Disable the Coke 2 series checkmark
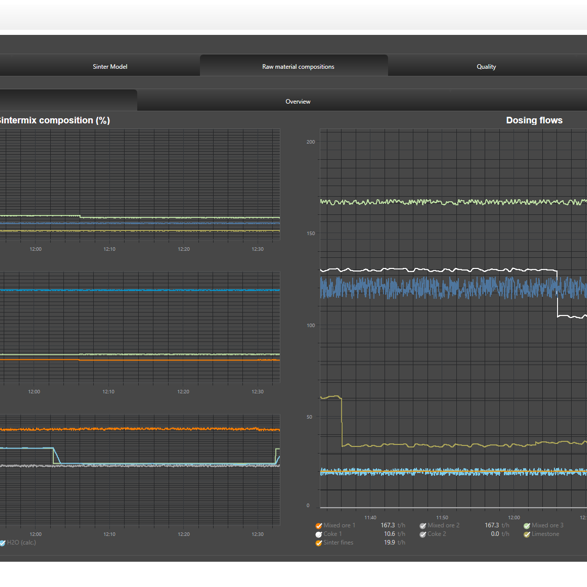 point(423,534)
